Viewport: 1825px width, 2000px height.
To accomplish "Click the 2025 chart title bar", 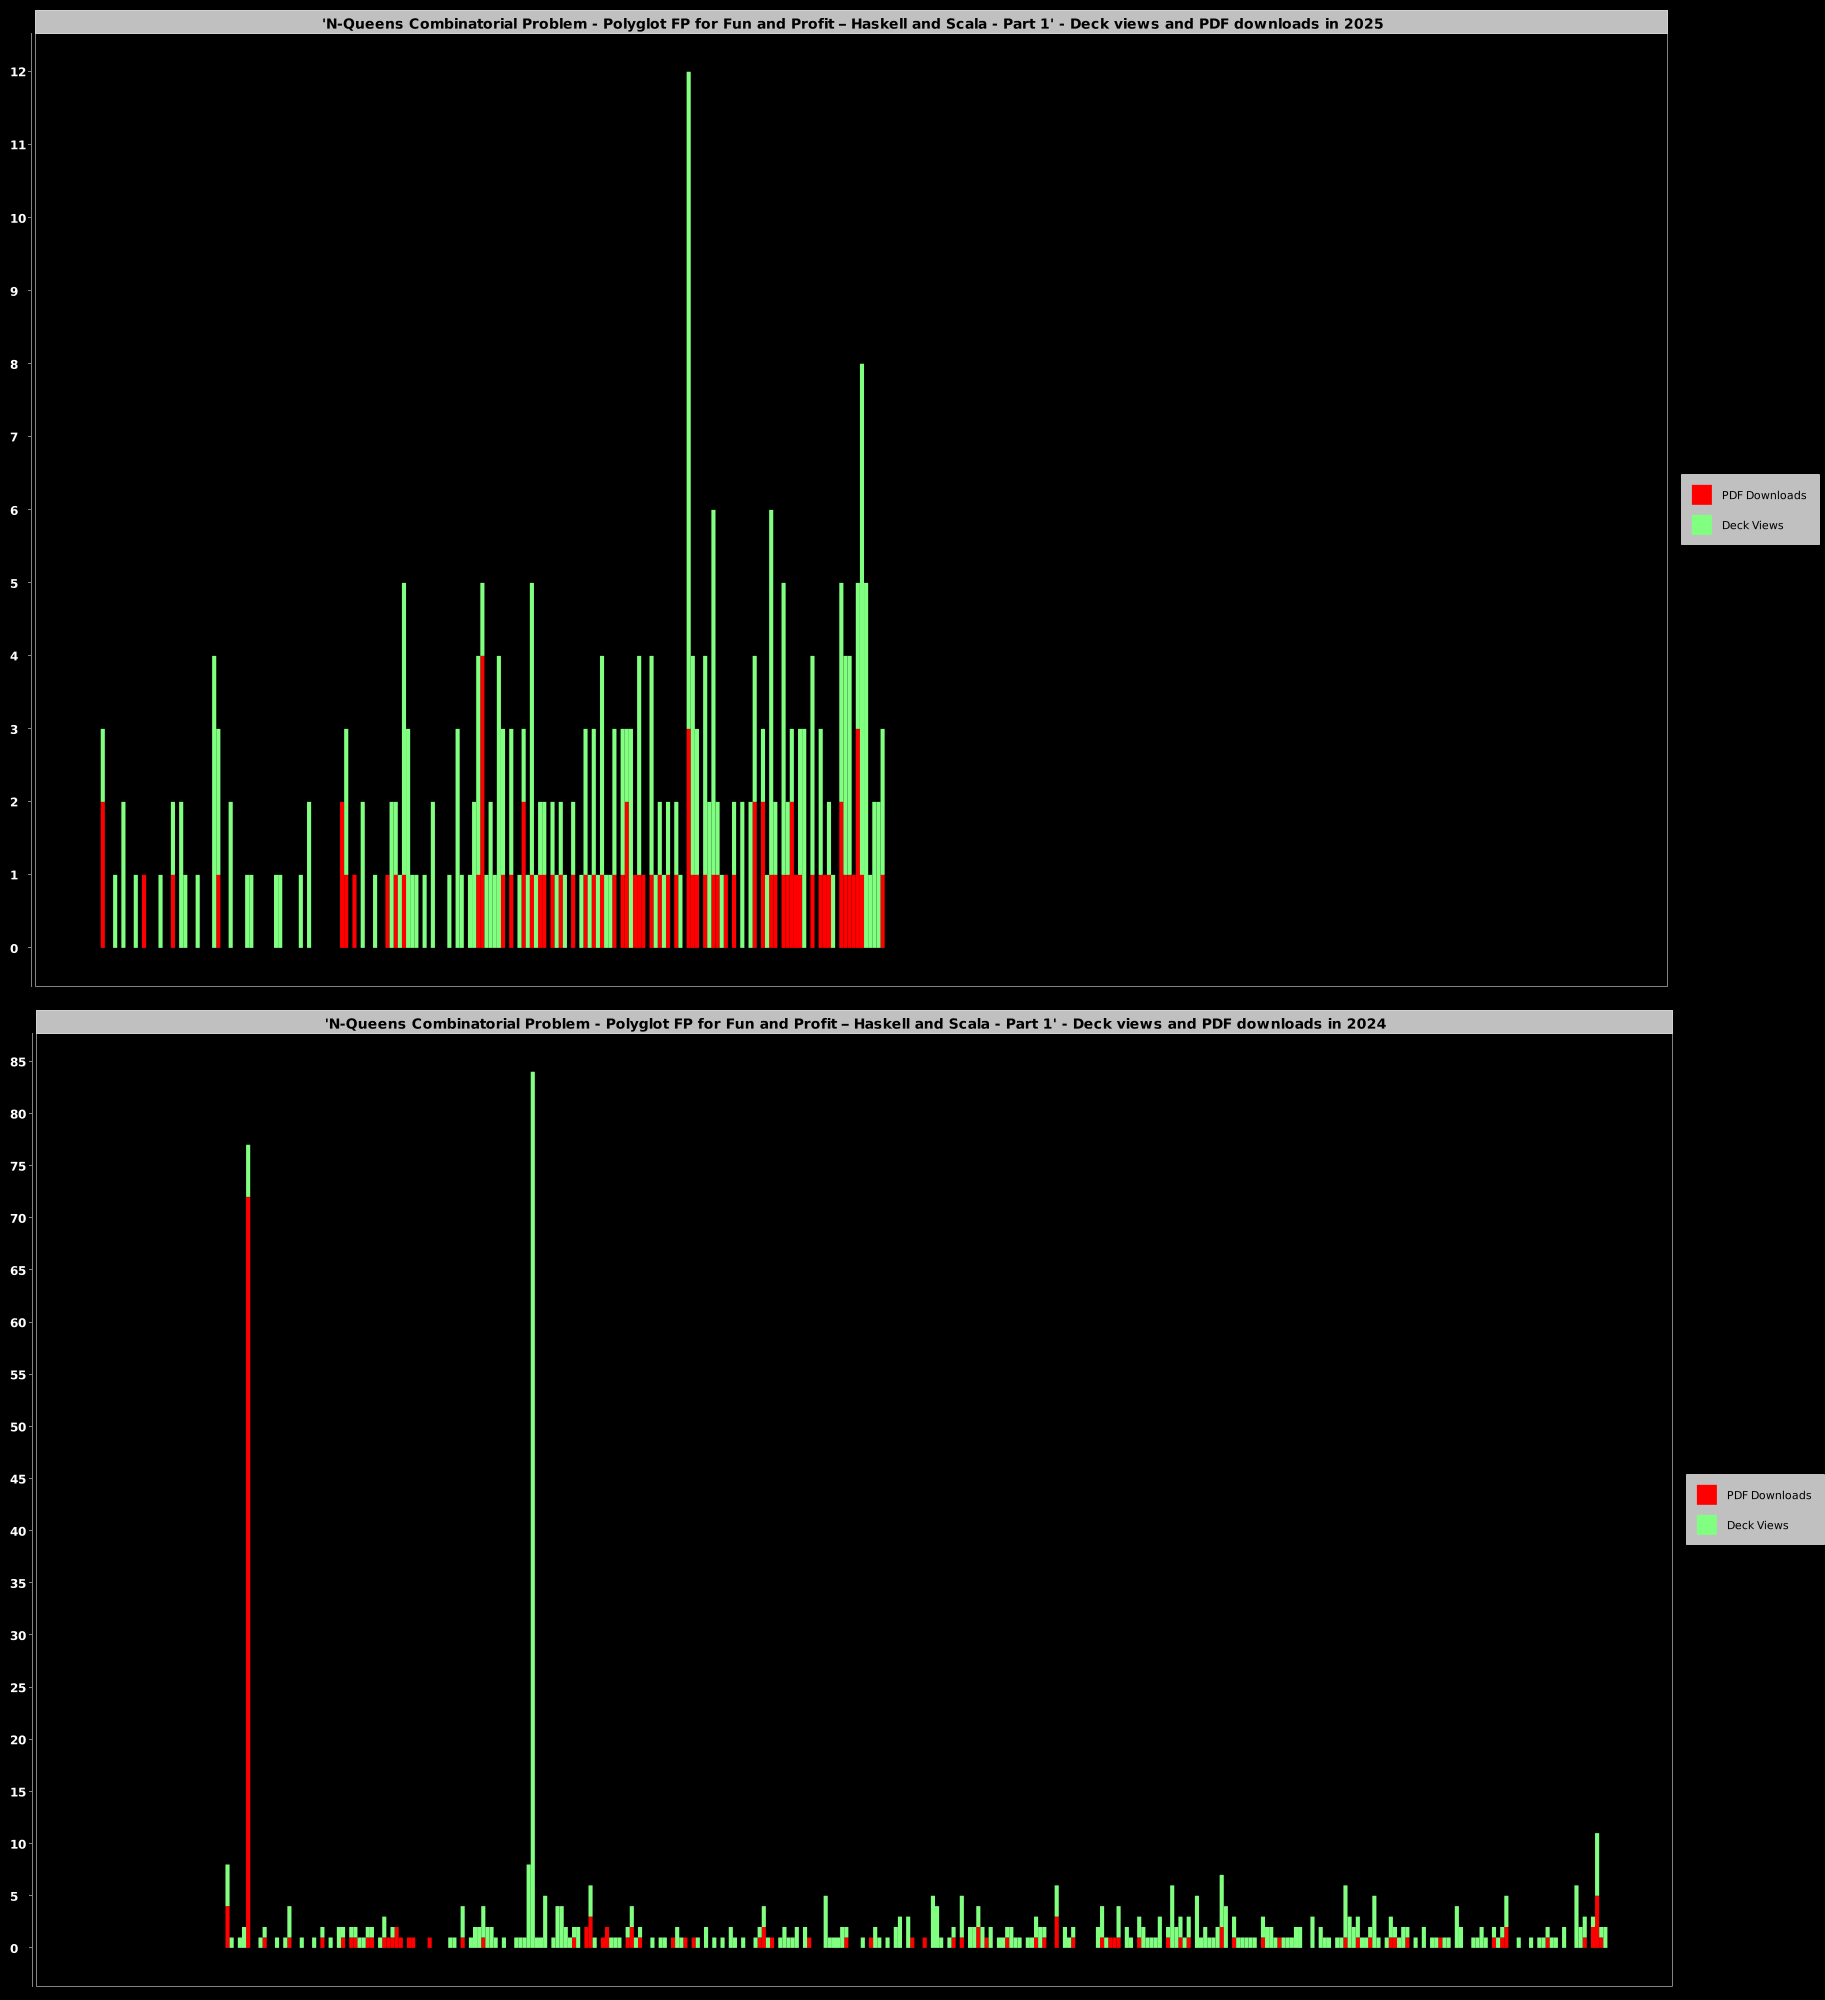I will pos(852,23).
